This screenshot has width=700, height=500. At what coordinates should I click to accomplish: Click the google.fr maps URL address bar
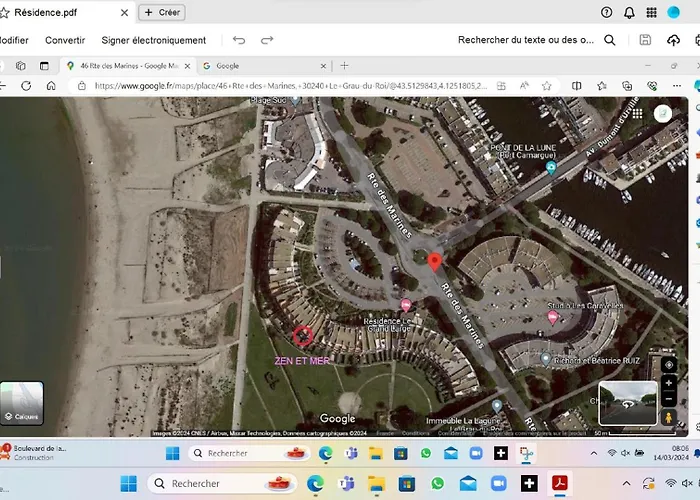point(290,86)
